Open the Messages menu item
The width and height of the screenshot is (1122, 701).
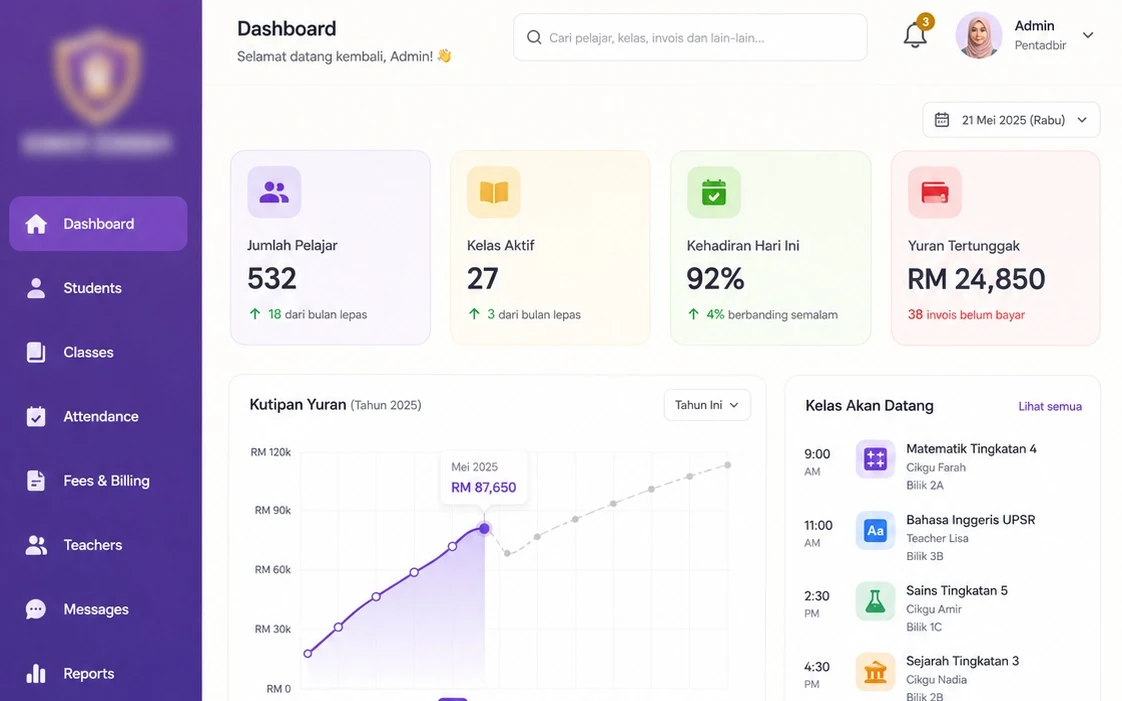click(98, 609)
